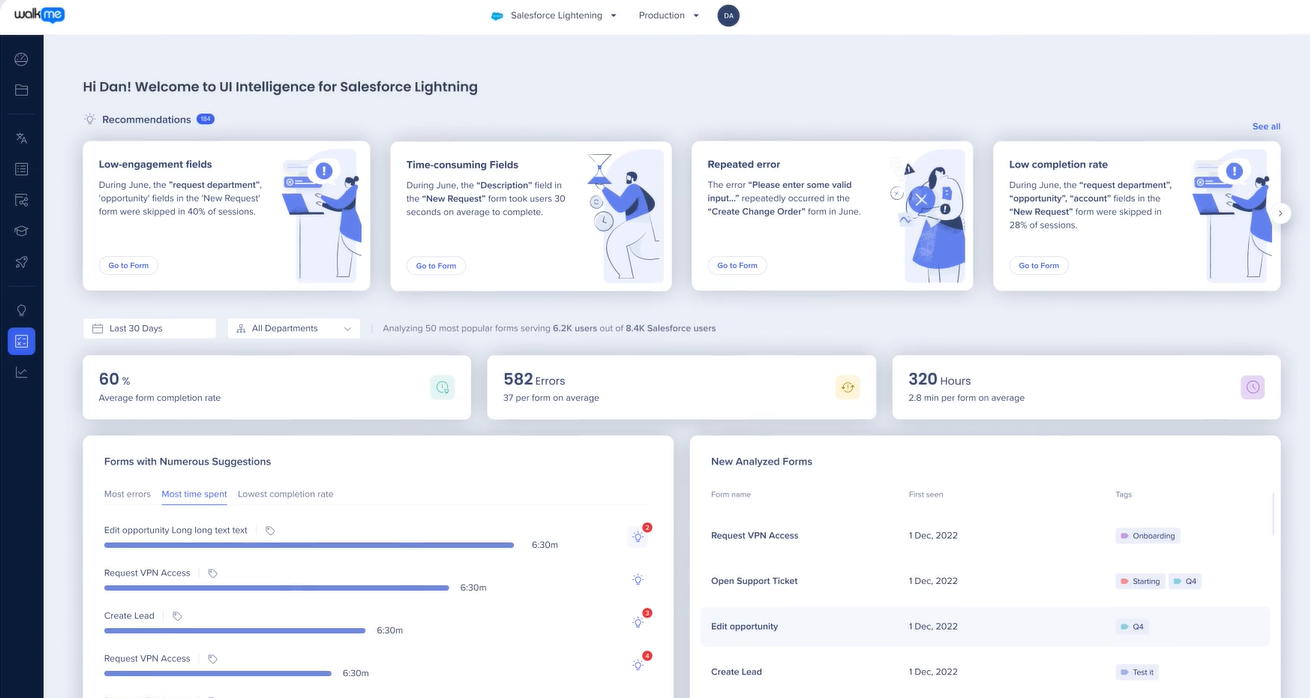Open suggestions lightbulb with badge 2

pyautogui.click(x=638, y=536)
